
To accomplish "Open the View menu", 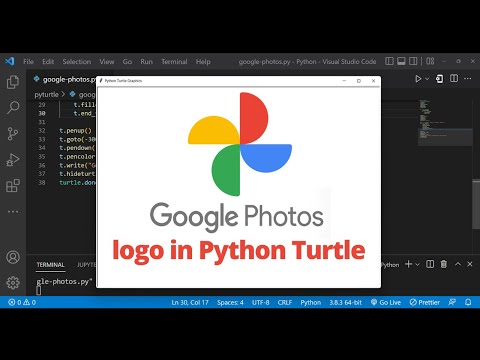I will point(107,62).
